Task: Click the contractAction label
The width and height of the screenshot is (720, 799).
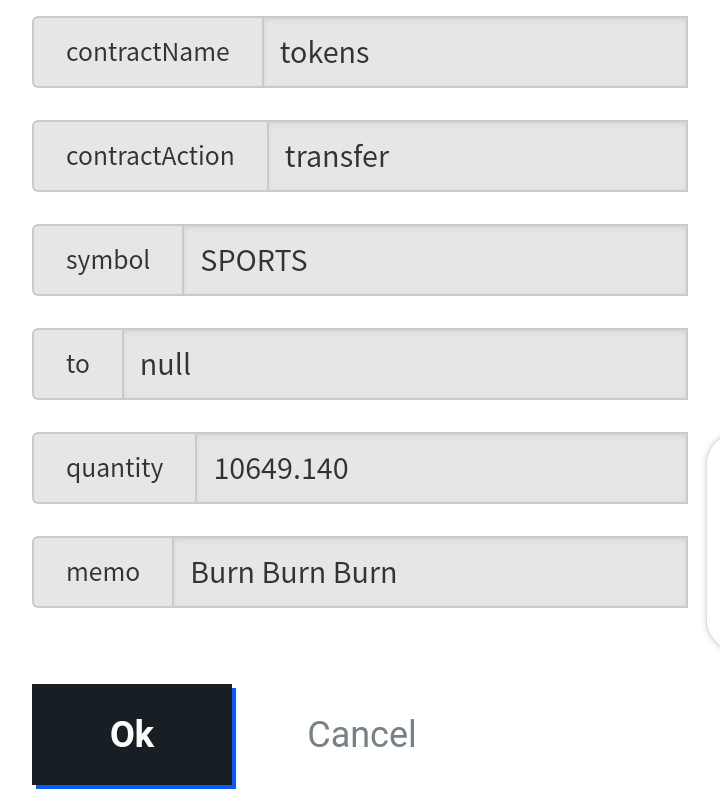Action: point(150,156)
